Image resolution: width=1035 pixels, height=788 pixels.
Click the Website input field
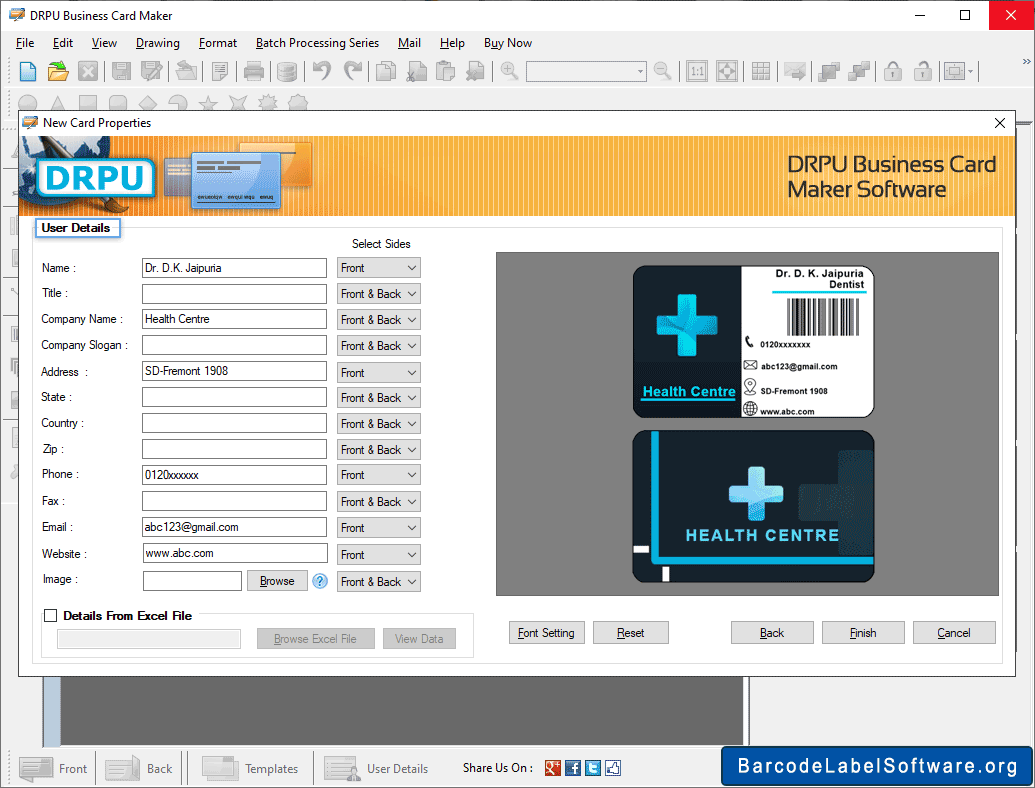click(234, 553)
